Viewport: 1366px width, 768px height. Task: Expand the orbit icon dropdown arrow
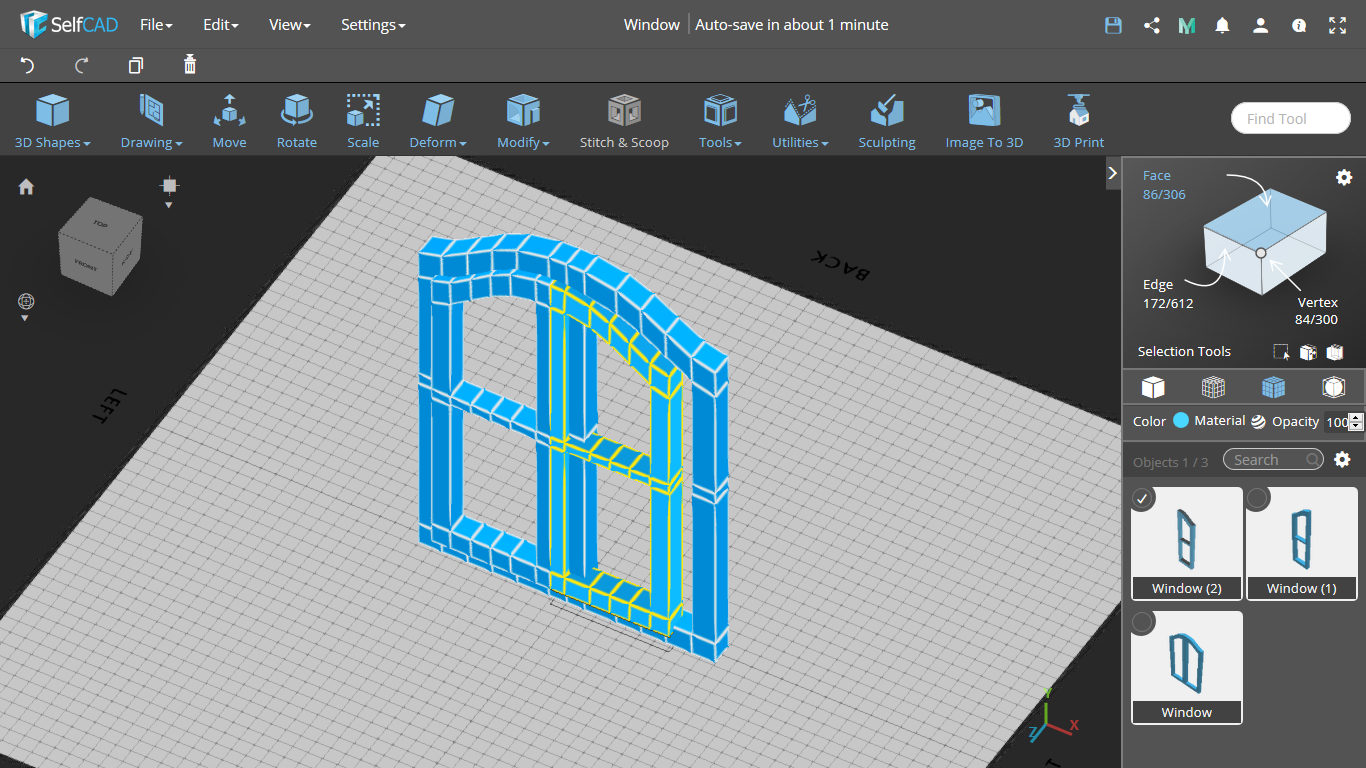[x=25, y=318]
